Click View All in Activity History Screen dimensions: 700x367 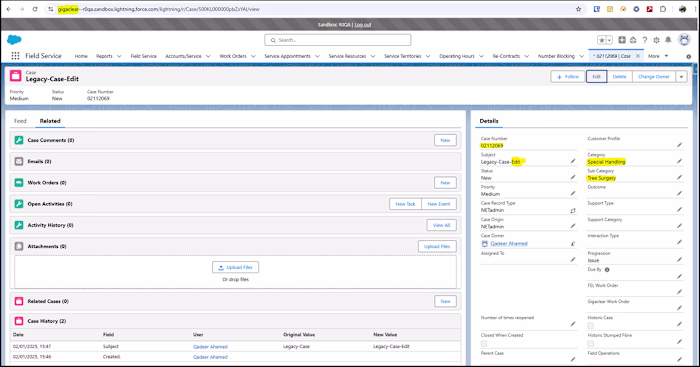(442, 225)
